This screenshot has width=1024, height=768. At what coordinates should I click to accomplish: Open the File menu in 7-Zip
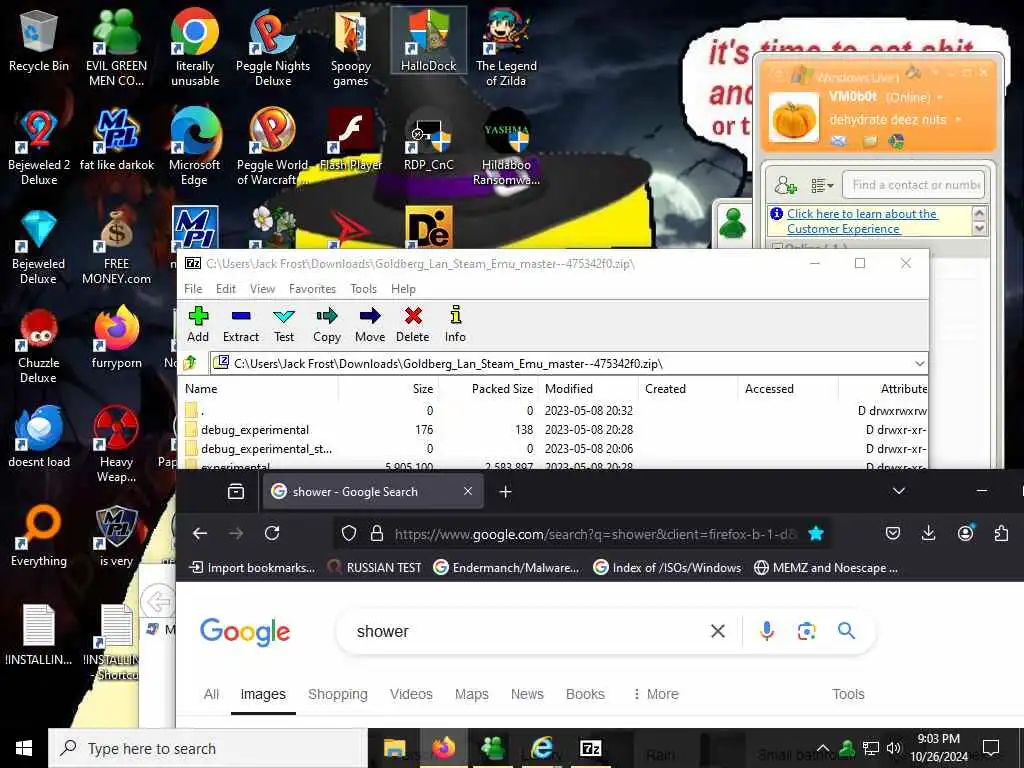click(193, 289)
